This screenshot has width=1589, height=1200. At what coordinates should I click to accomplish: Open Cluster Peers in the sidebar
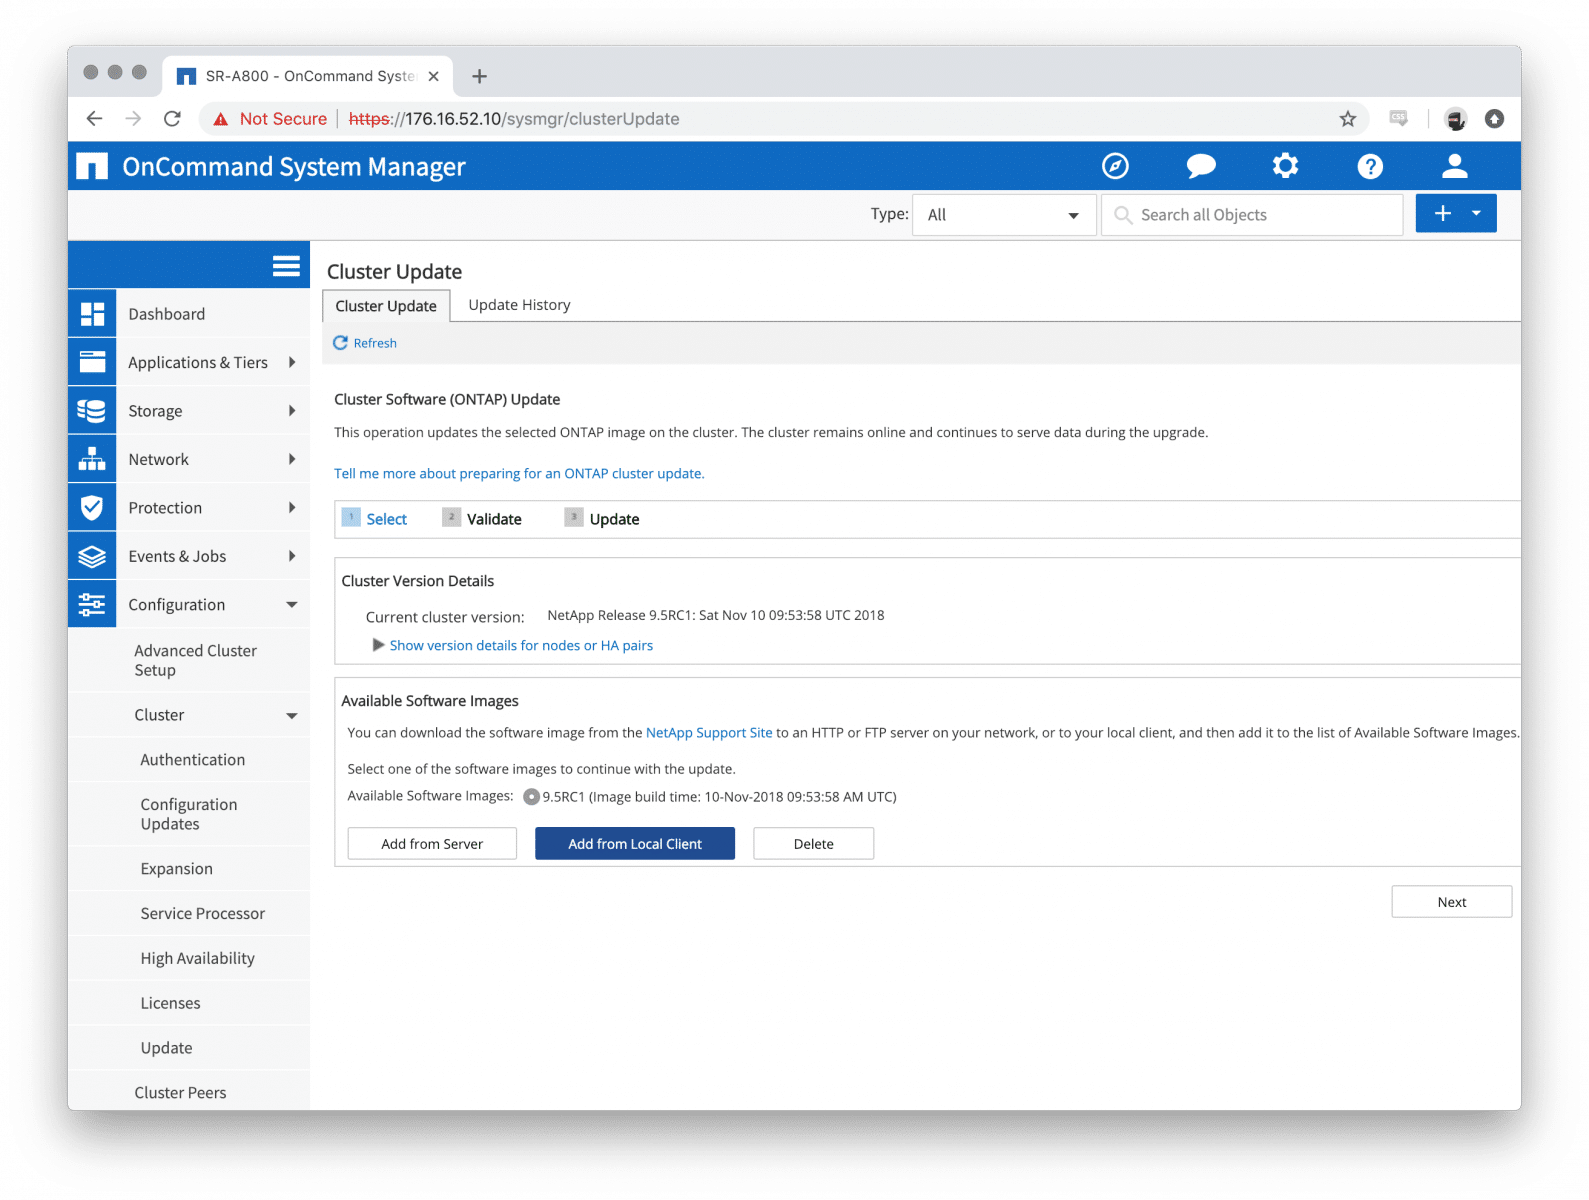(180, 1093)
